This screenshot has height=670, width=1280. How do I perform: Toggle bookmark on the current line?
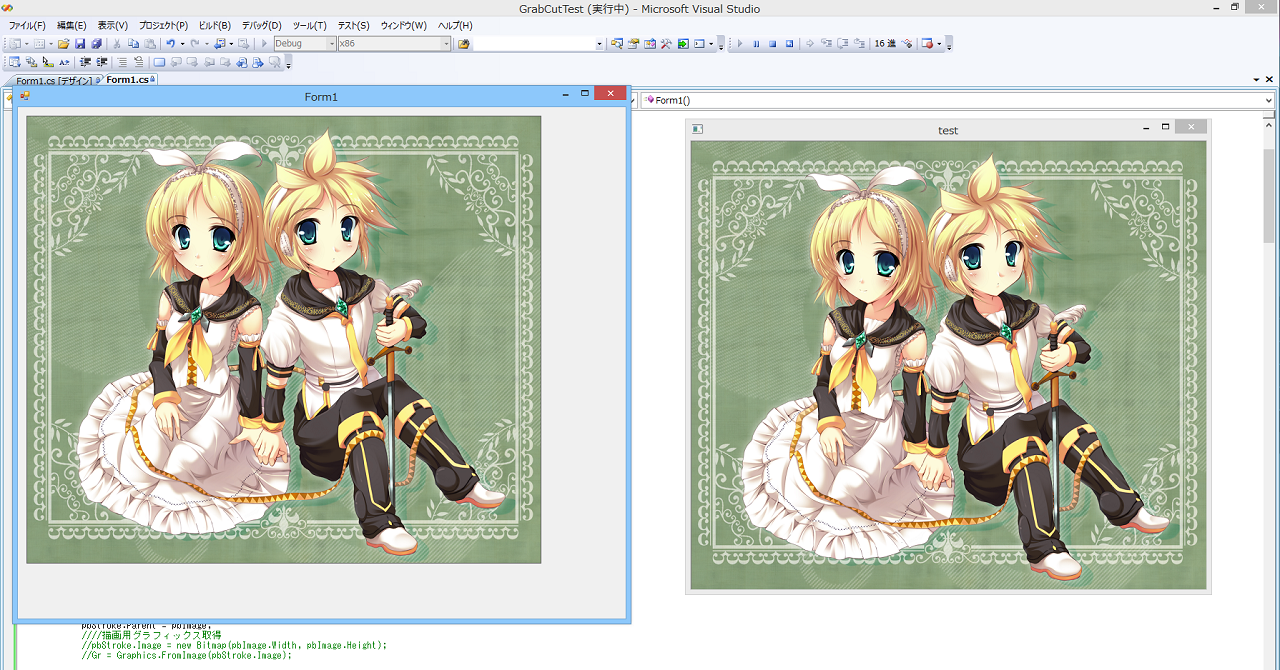pyautogui.click(x=158, y=62)
